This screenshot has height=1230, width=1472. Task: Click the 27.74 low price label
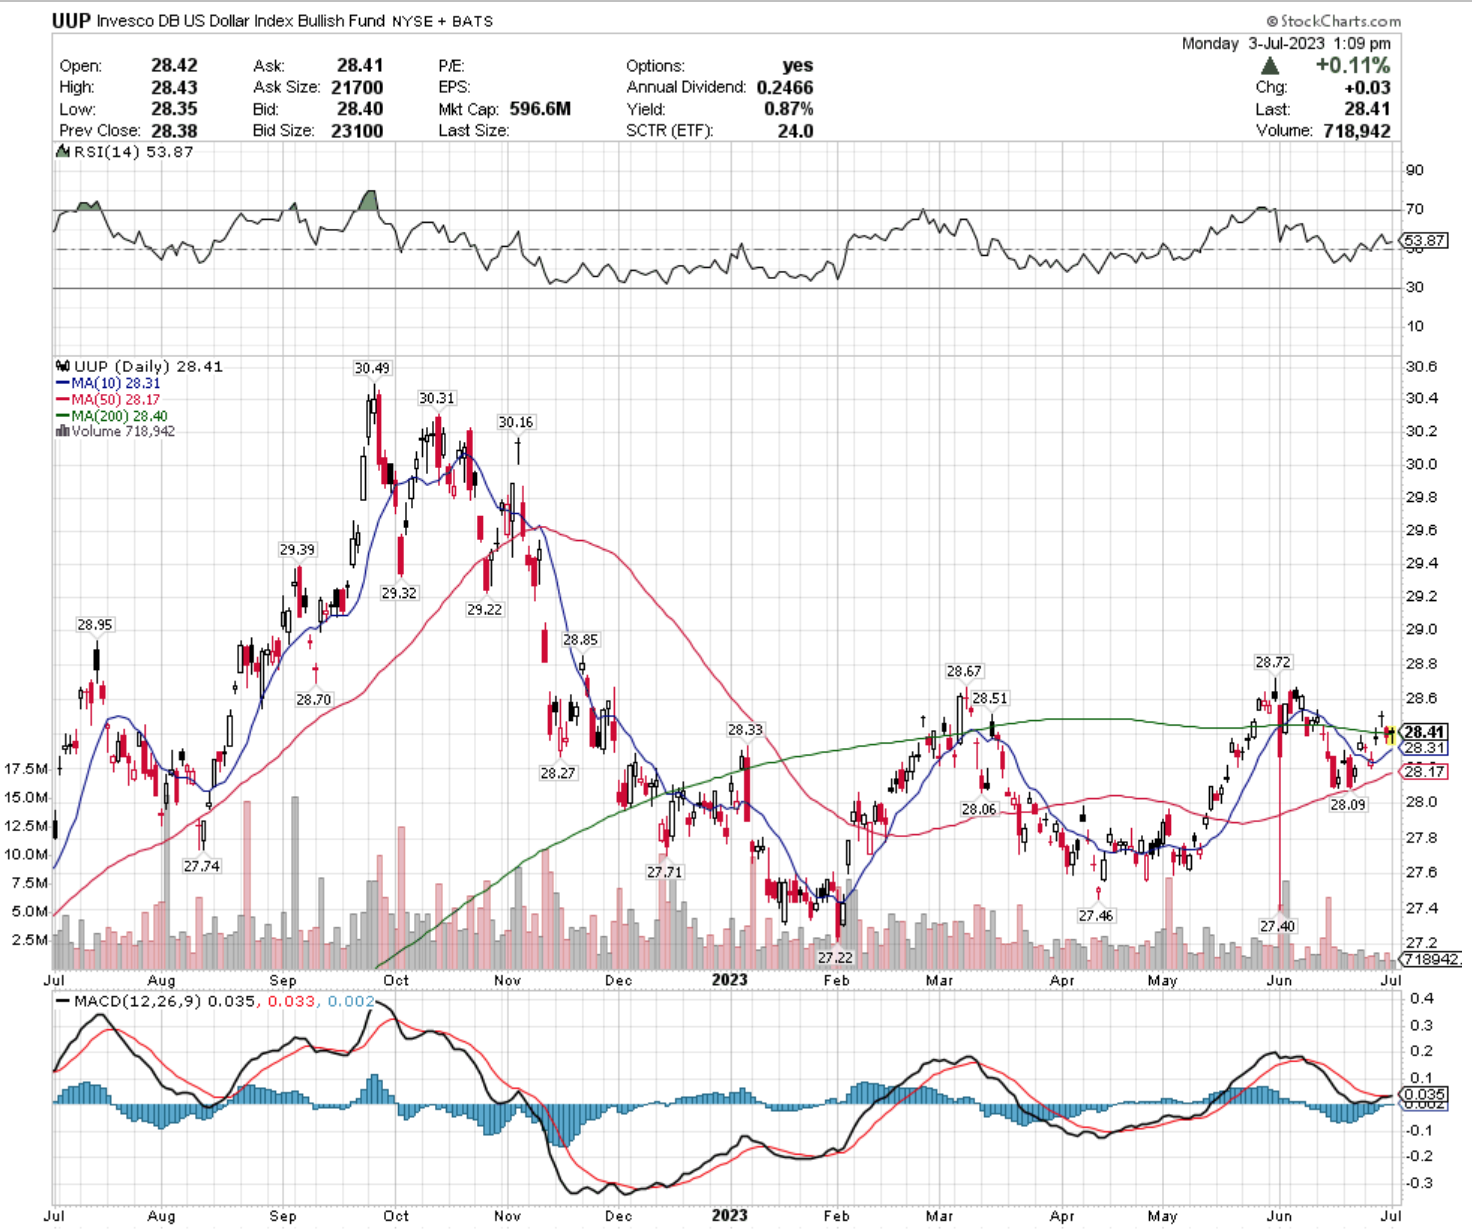coord(202,866)
